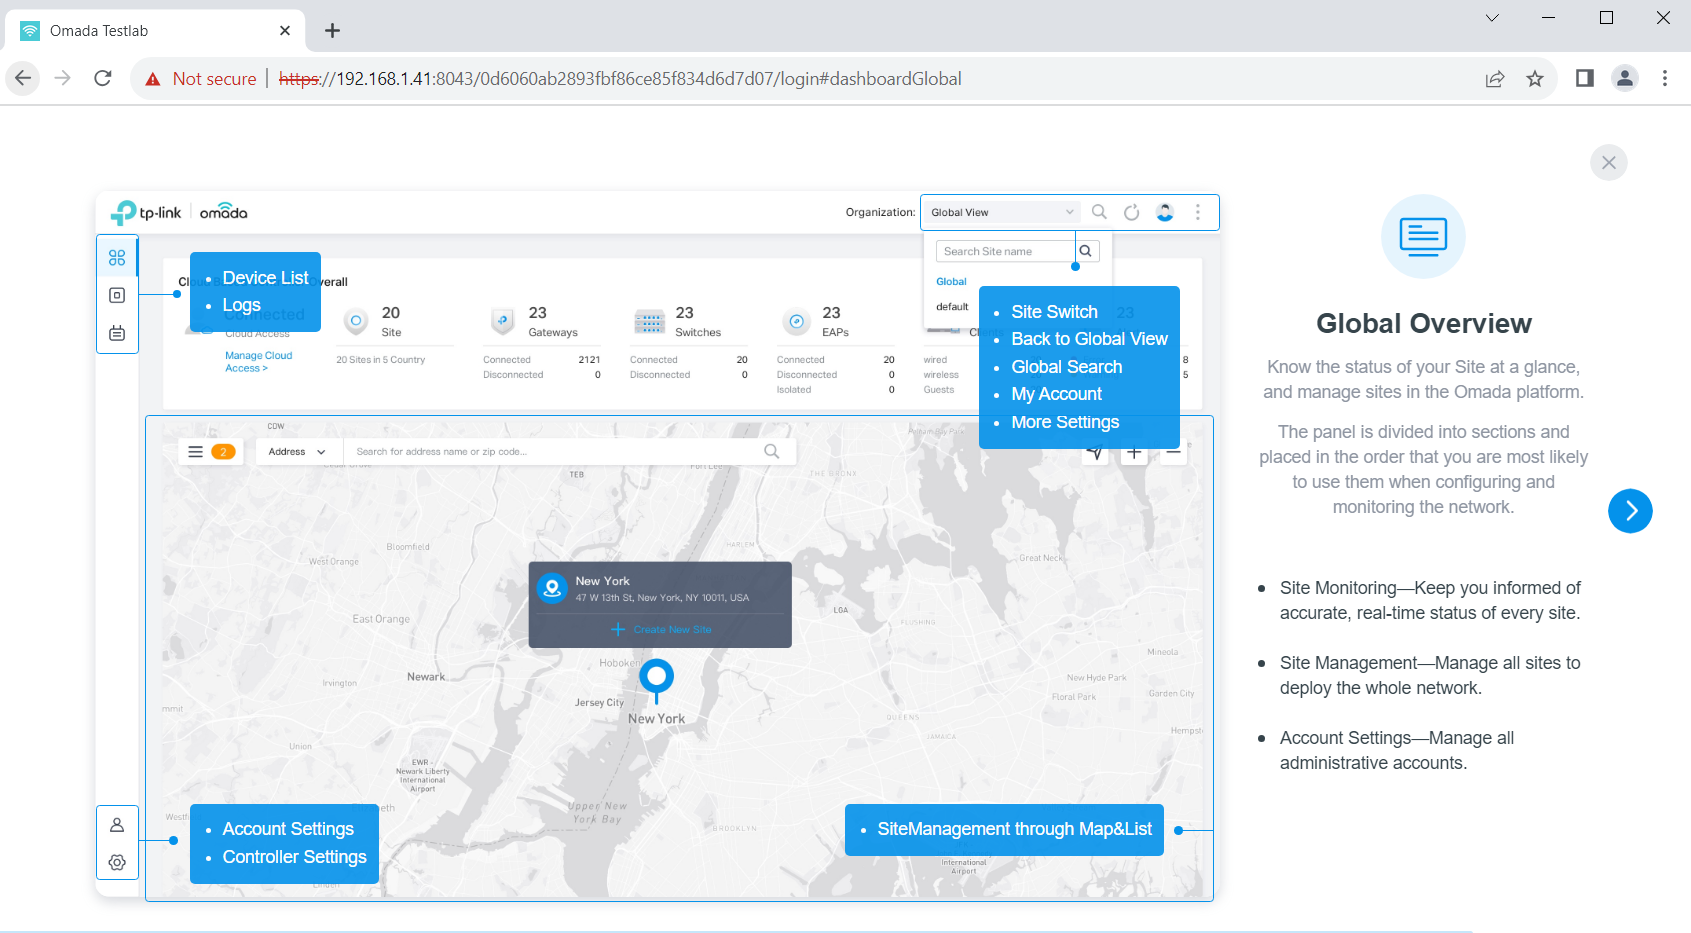The height and width of the screenshot is (933, 1691).
Task: Open the browser side panel
Action: tap(1585, 78)
